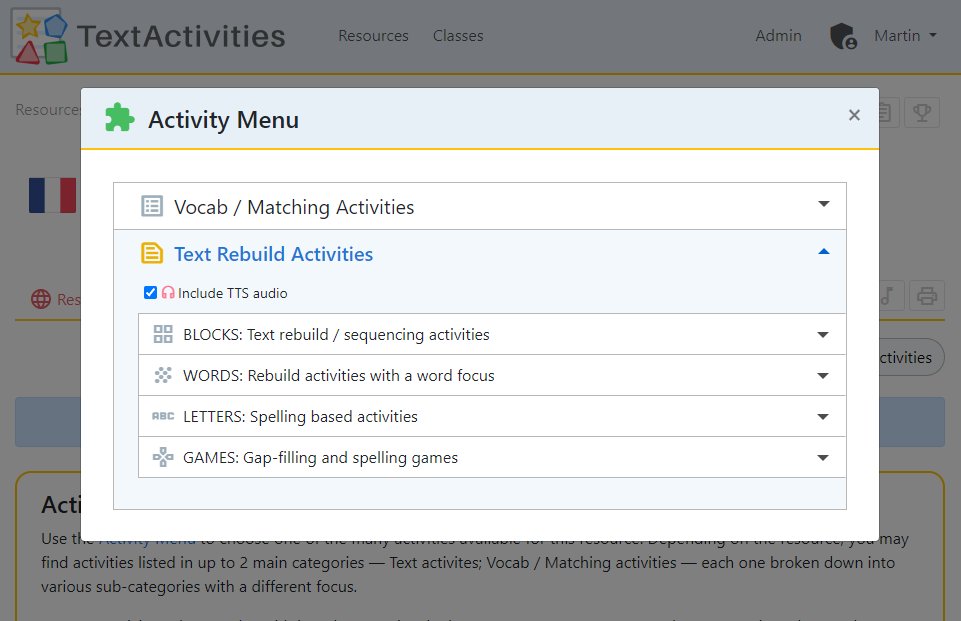The image size is (961, 621).
Task: Click the LETTERS ABC icon
Action: 163,416
